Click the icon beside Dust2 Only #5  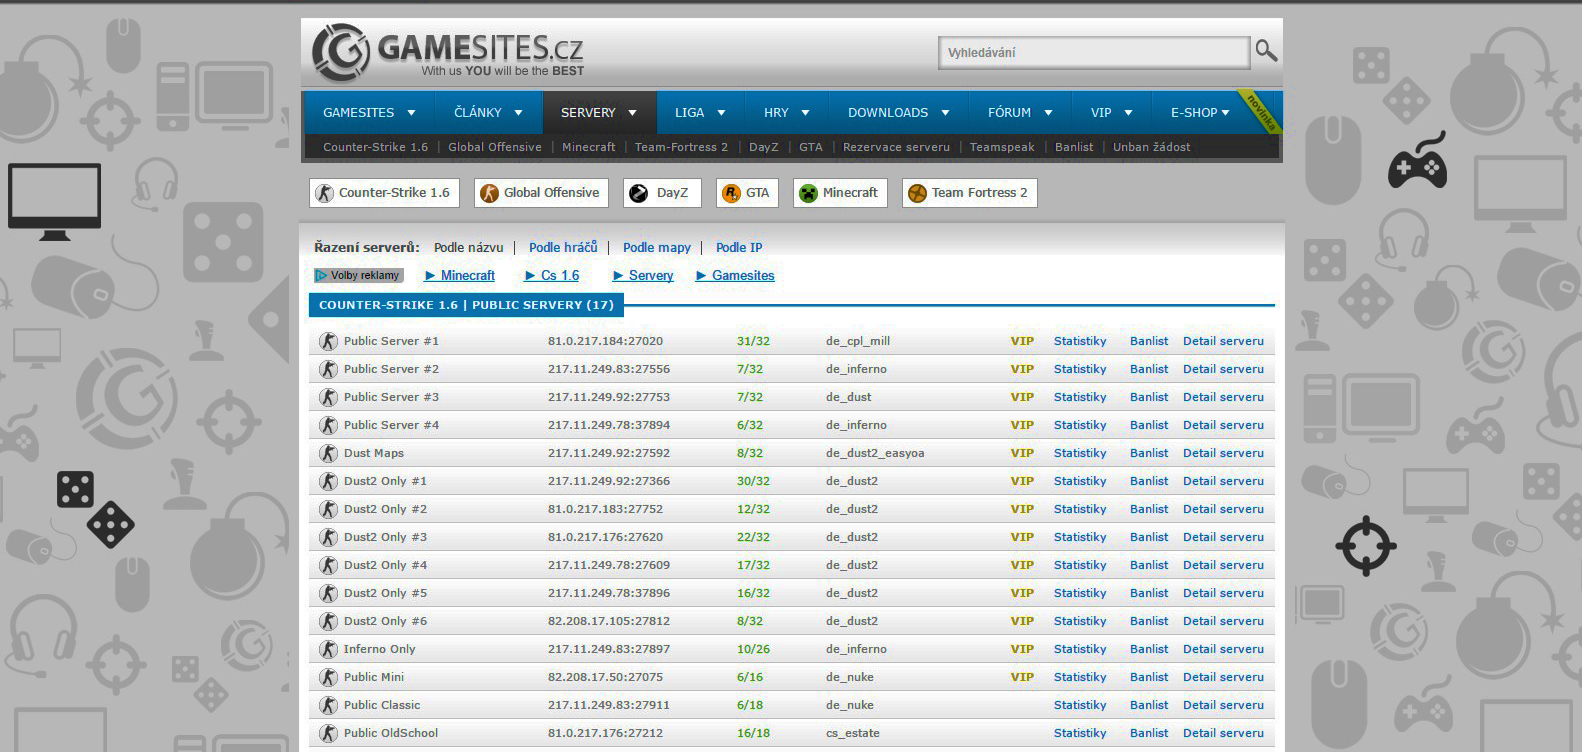(x=328, y=593)
